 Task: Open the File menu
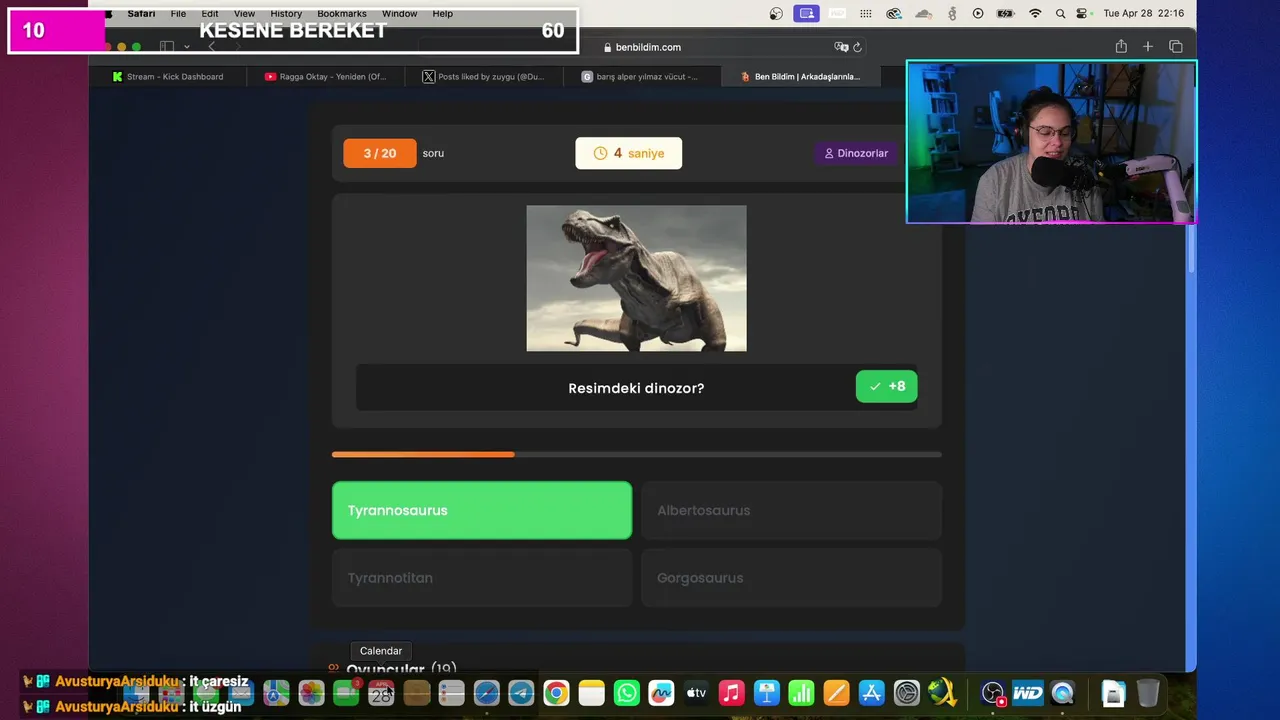click(x=178, y=14)
